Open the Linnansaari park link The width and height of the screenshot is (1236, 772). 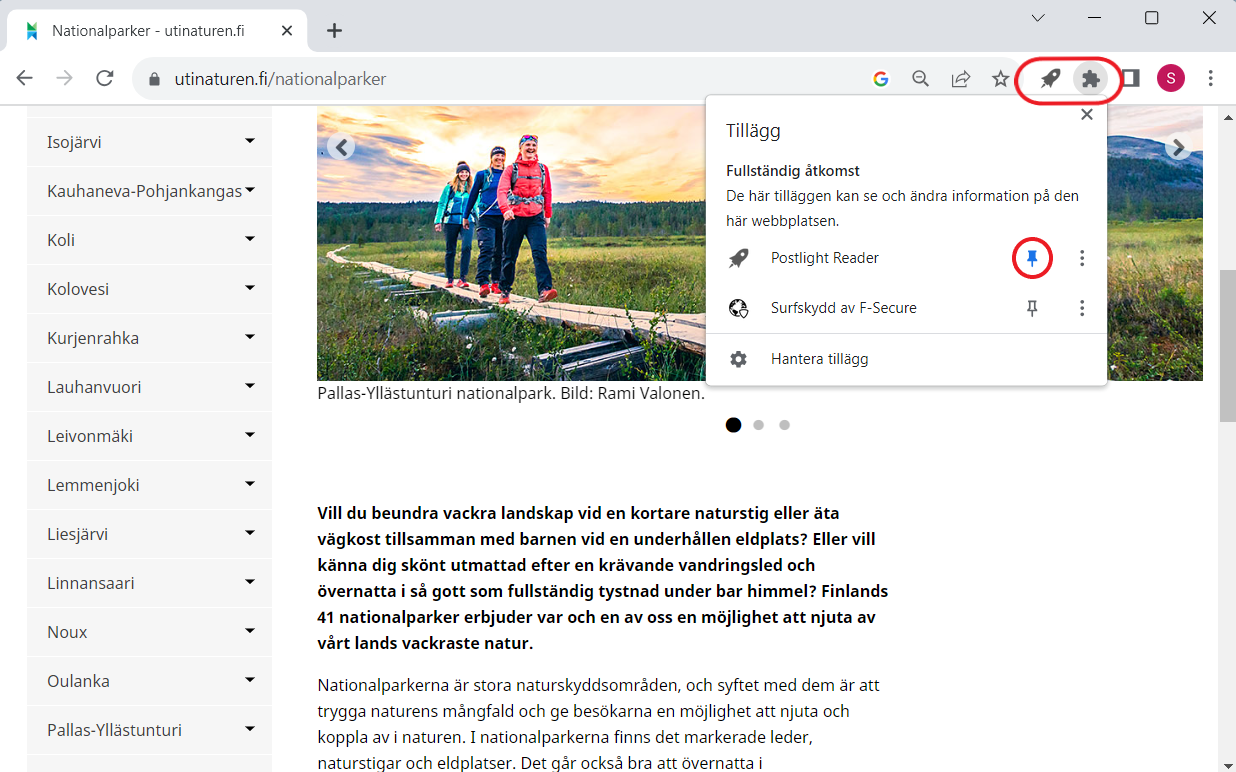click(91, 583)
